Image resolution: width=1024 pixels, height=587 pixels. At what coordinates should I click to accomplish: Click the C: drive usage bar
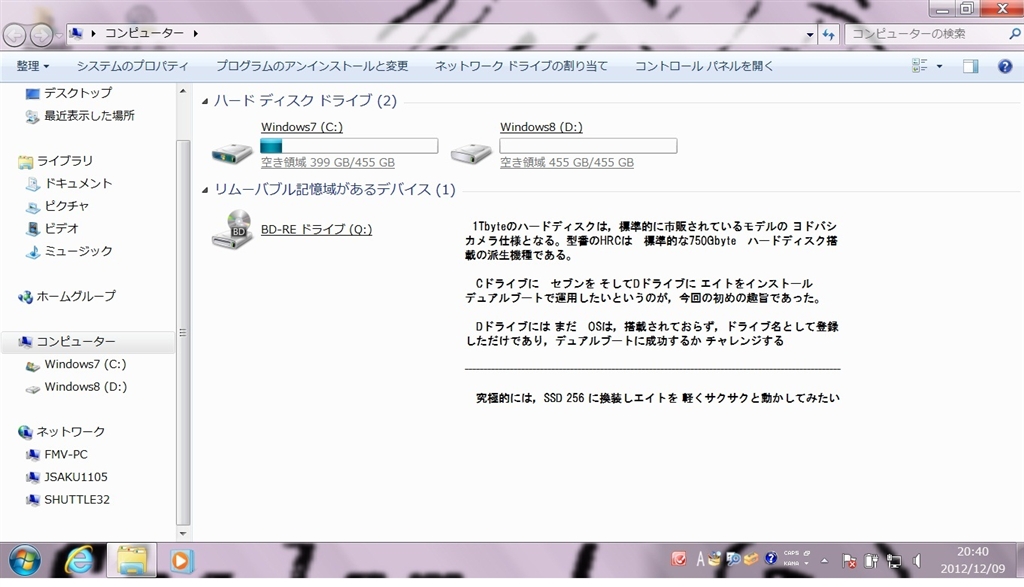[349, 146]
